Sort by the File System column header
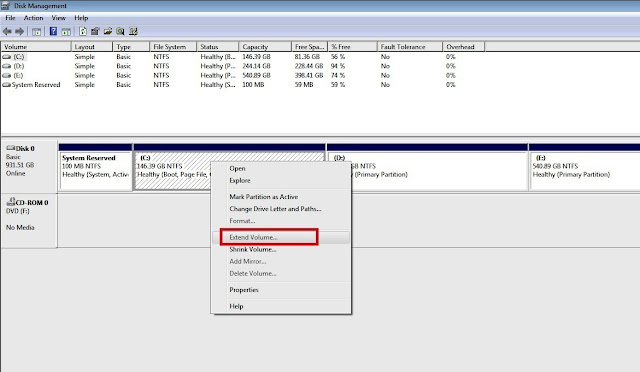Screen dimensions: 640x372 coord(173,47)
